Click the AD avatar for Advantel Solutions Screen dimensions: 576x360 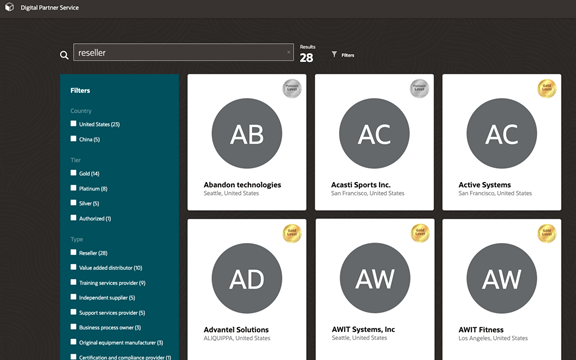(247, 278)
